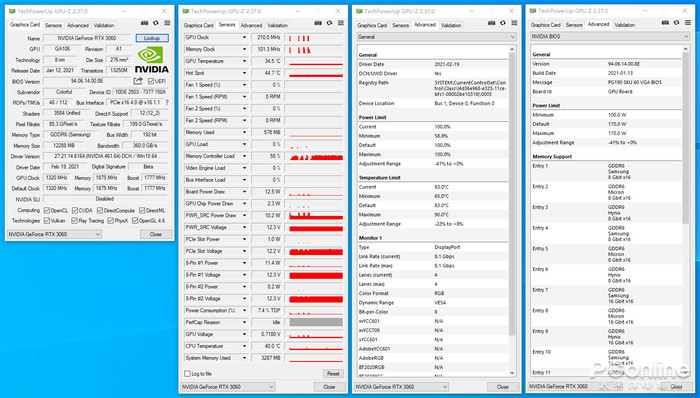700x398 pixels.
Task: Click camera icon in third window (General)
Action: pyautogui.click(x=492, y=23)
